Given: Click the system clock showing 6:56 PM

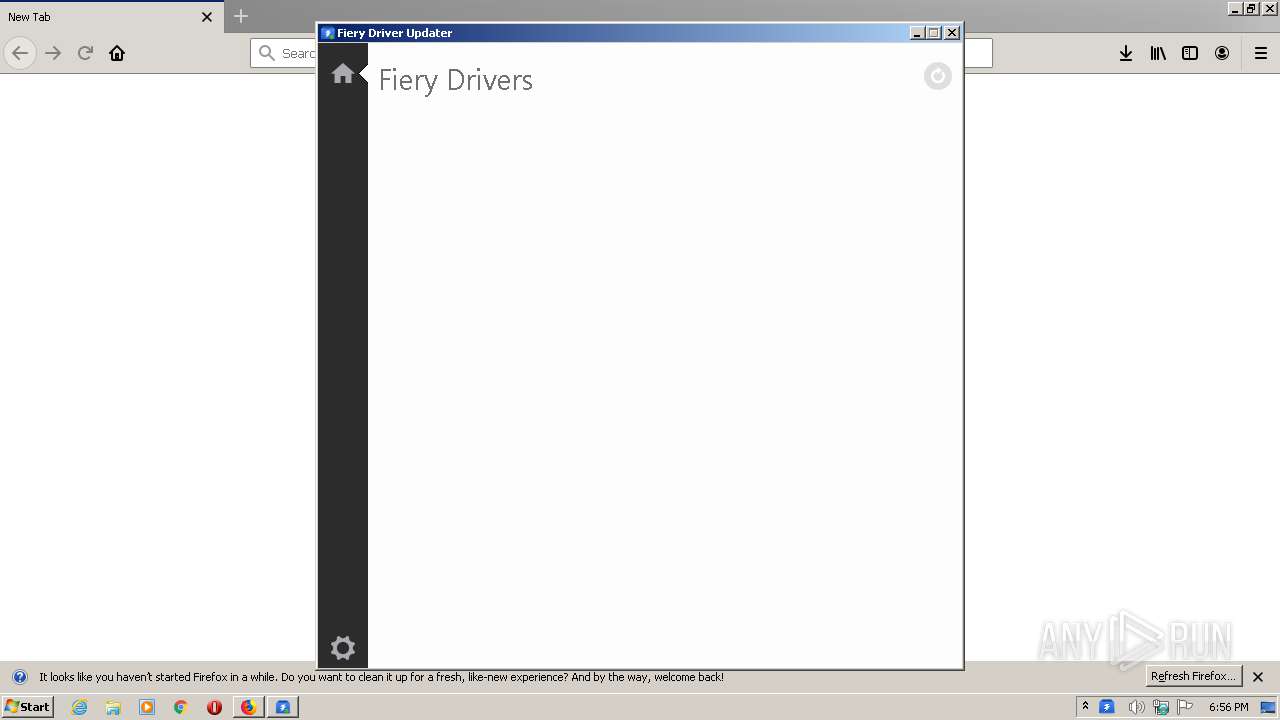Looking at the screenshot, I should [x=1228, y=707].
